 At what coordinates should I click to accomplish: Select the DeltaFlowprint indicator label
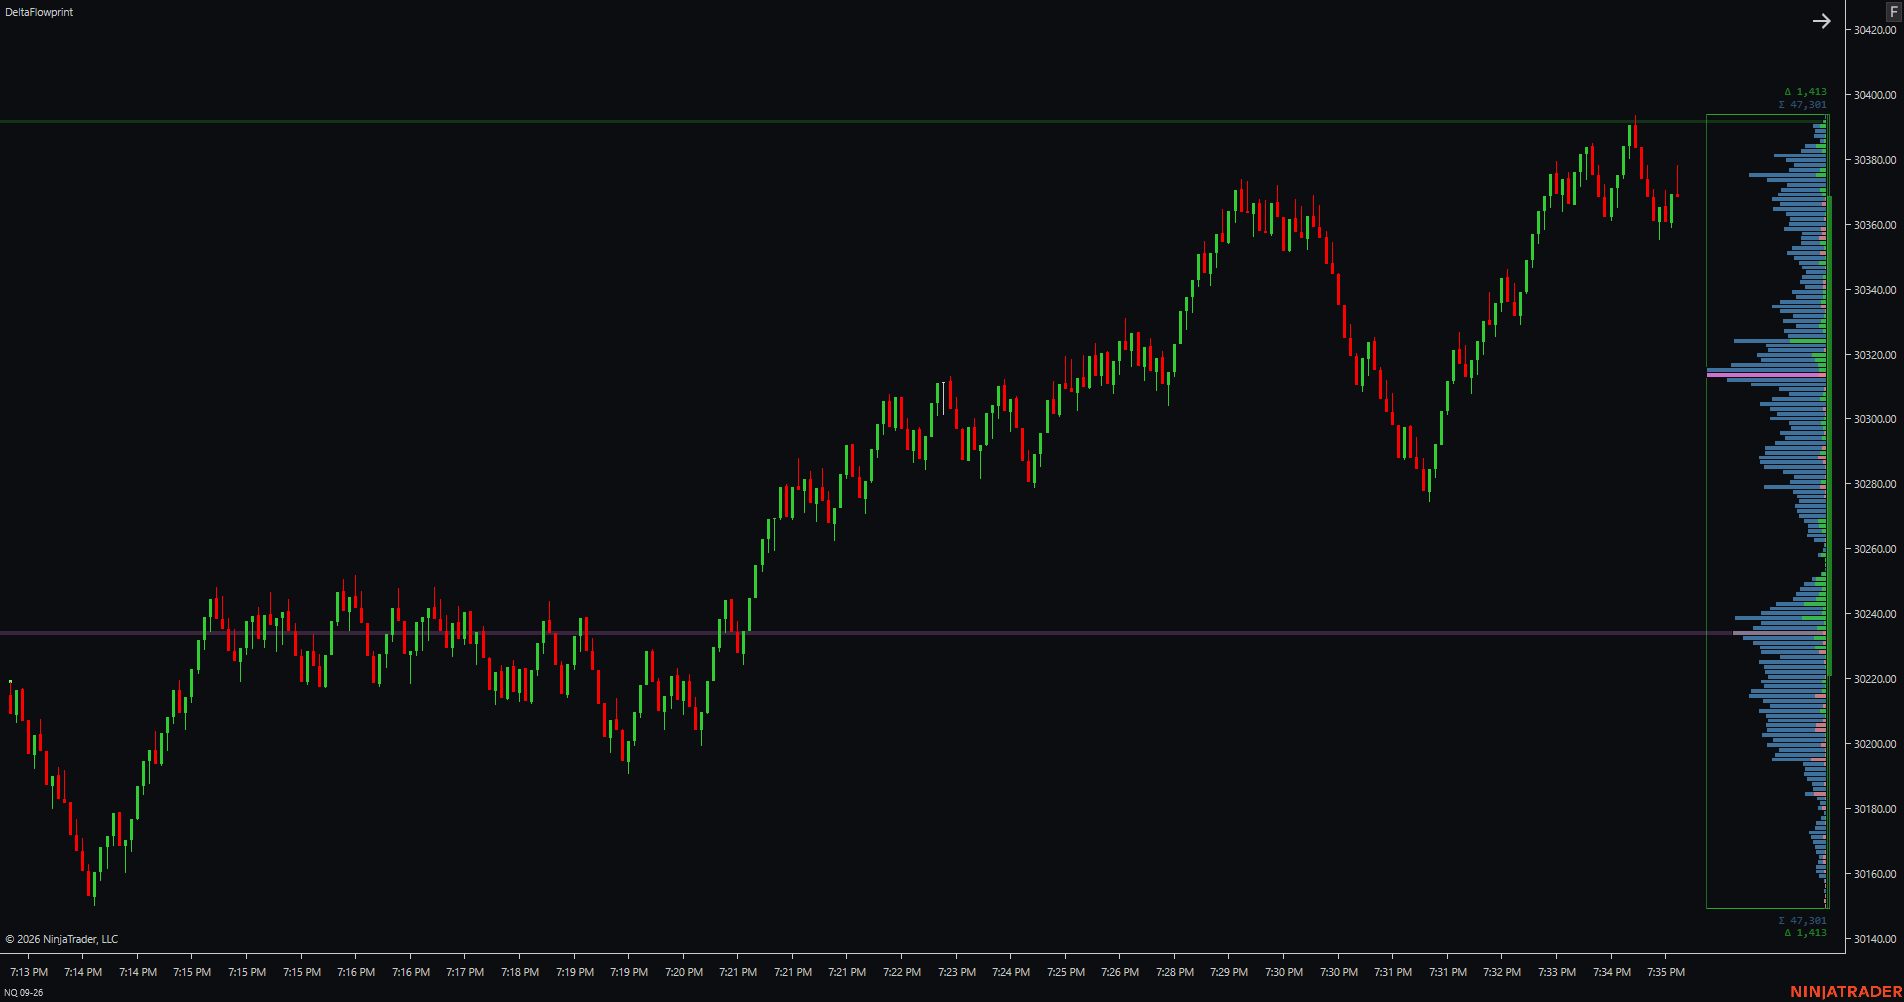point(39,12)
